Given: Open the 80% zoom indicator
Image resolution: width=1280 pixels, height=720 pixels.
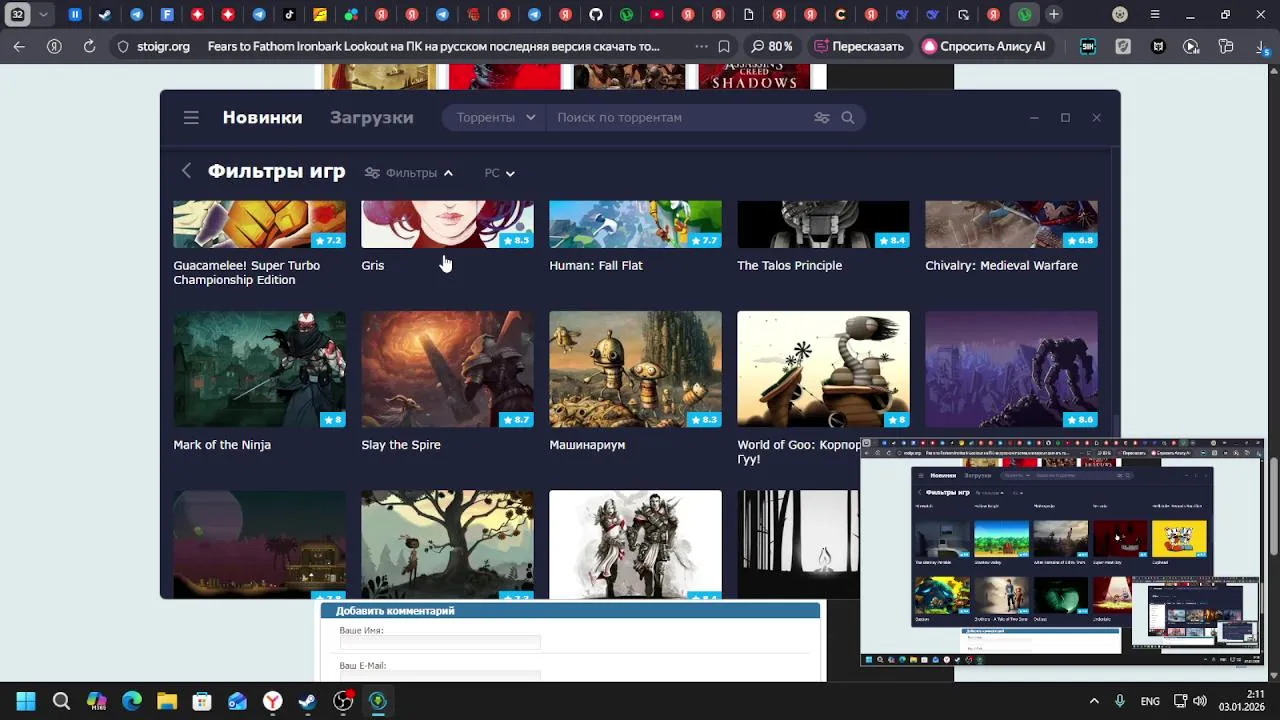Looking at the screenshot, I should pos(772,46).
